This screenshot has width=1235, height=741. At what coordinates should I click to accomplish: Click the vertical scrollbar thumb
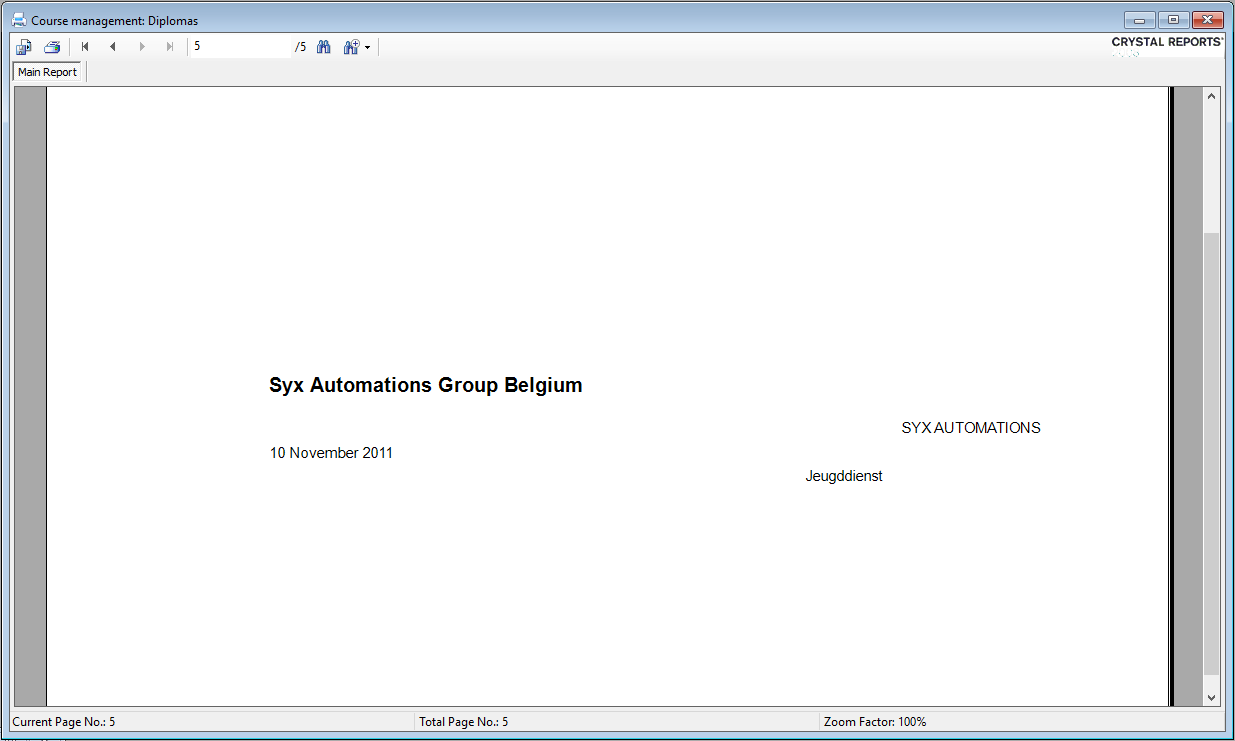(x=1211, y=450)
